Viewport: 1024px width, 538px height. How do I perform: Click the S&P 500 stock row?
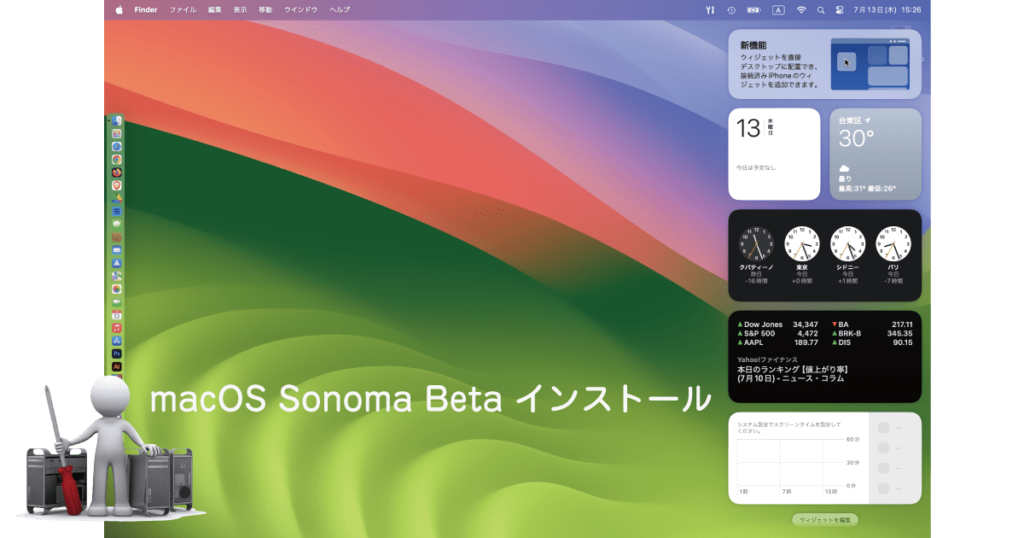(x=777, y=334)
